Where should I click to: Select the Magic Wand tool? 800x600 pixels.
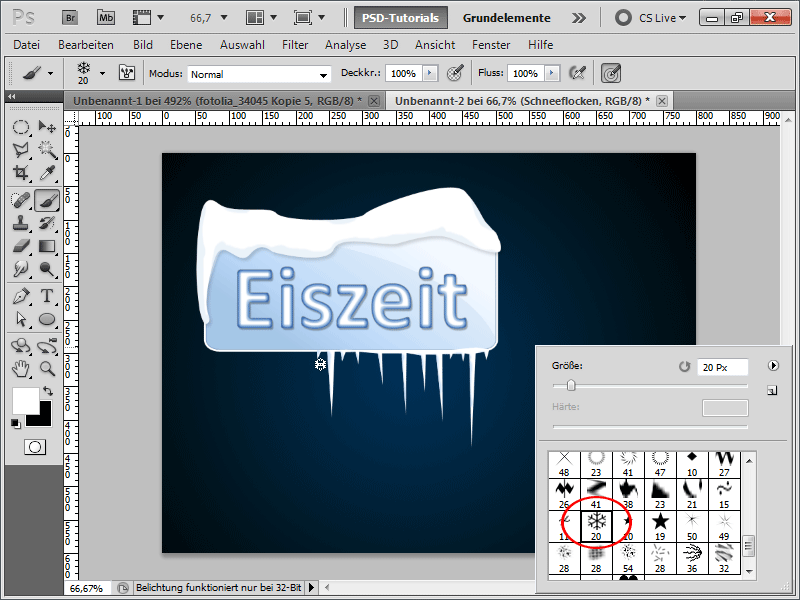pyautogui.click(x=47, y=149)
